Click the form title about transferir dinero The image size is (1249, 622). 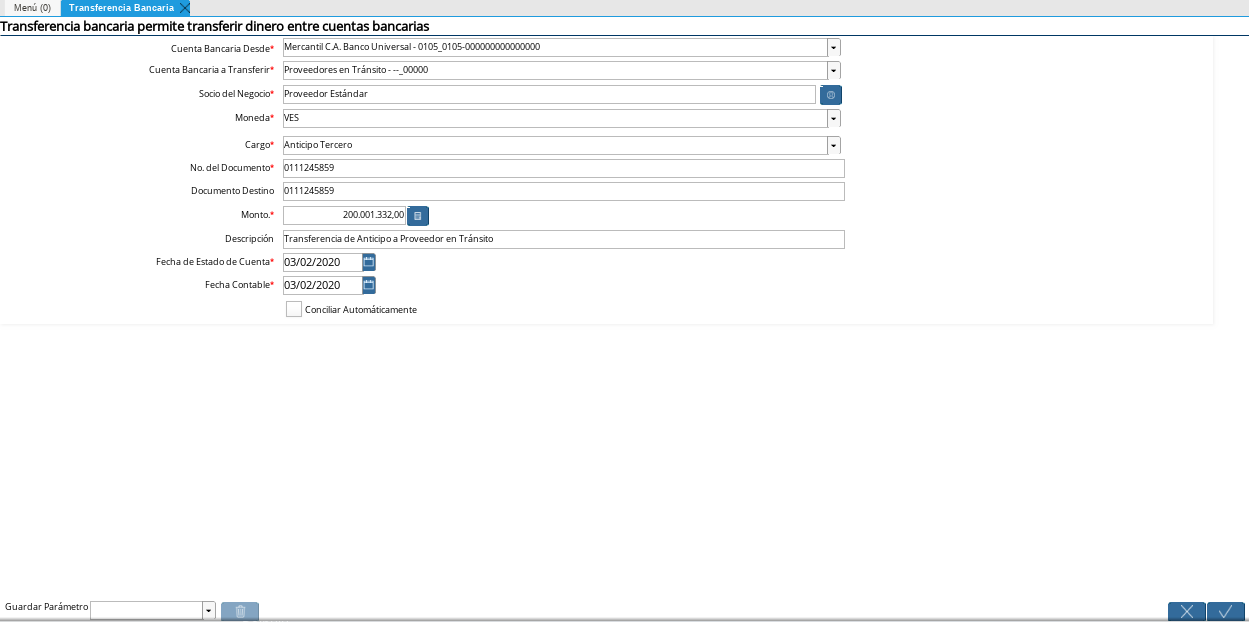tap(215, 26)
